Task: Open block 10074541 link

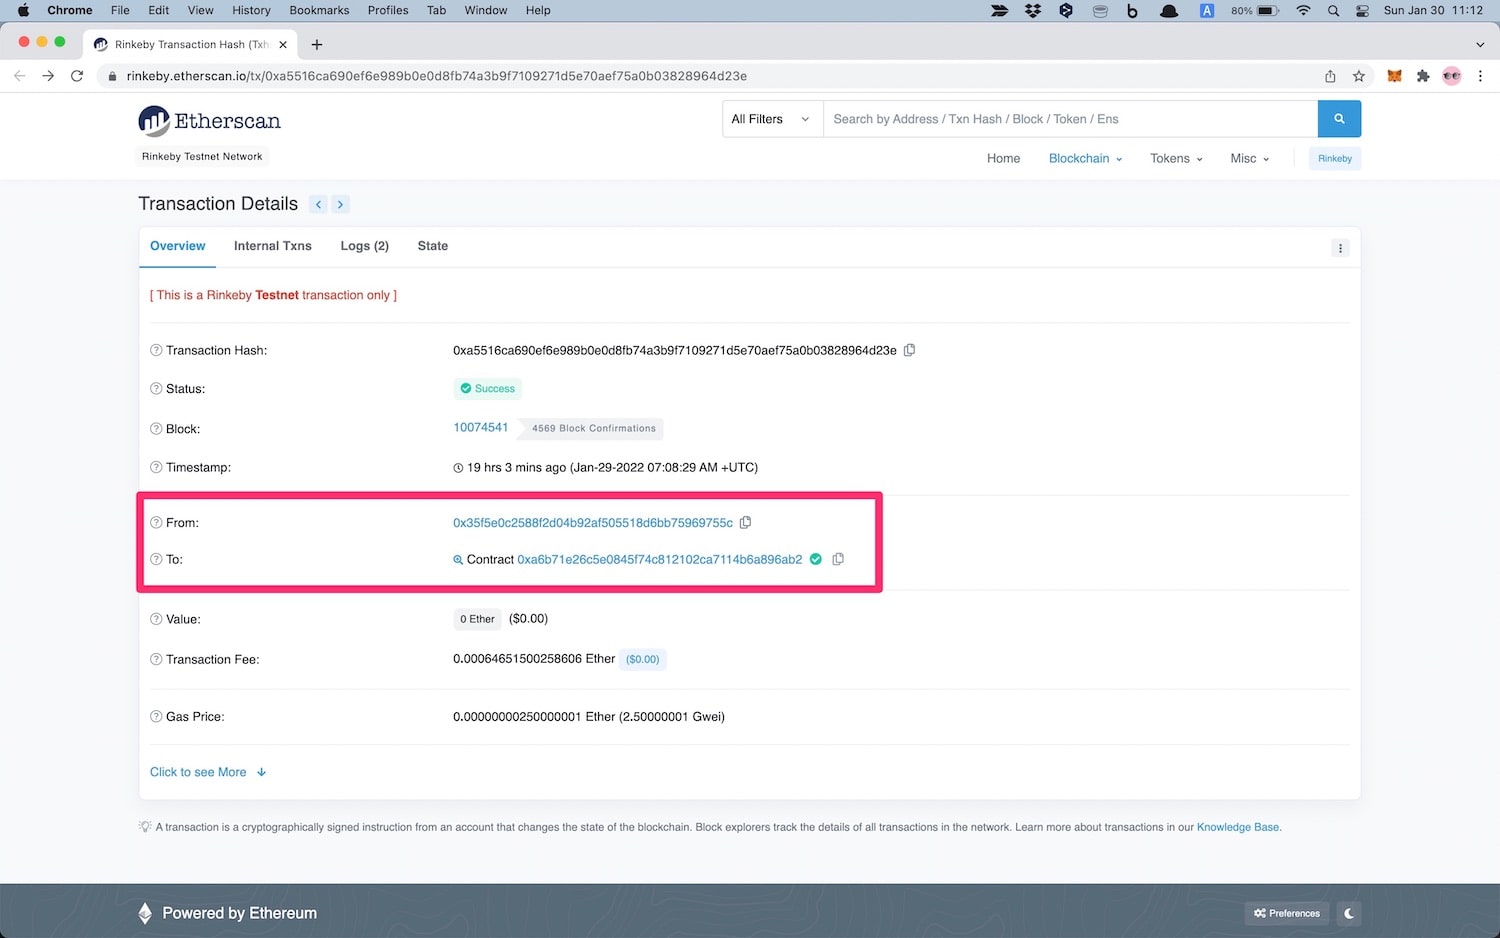Action: [x=481, y=427]
